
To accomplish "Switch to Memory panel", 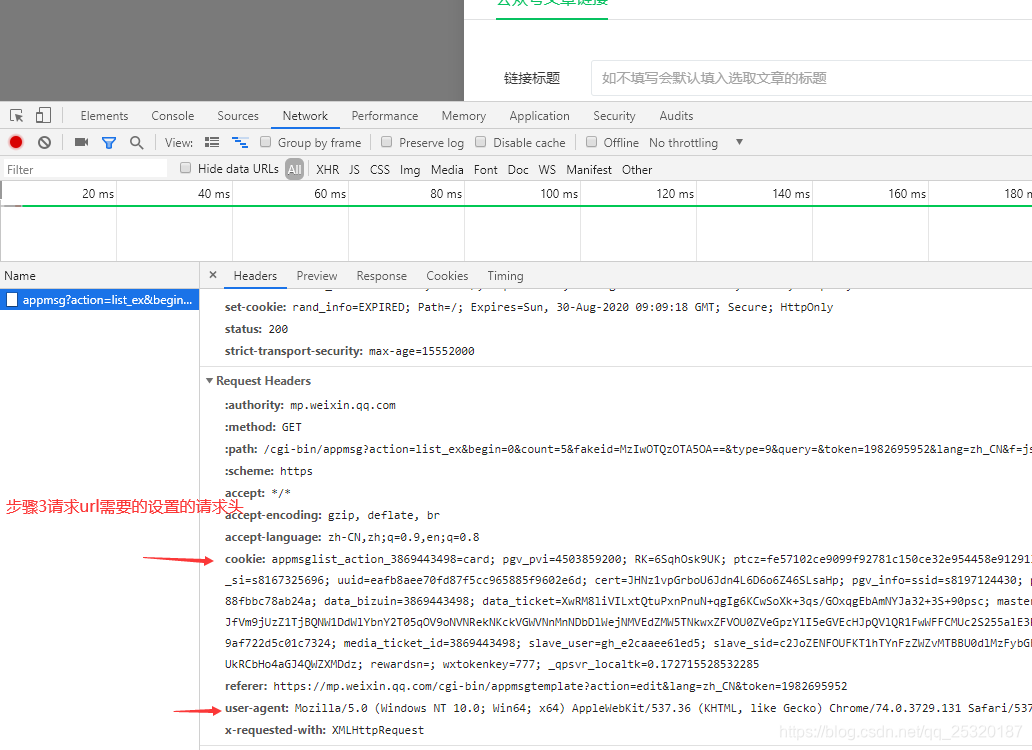I will (463, 116).
